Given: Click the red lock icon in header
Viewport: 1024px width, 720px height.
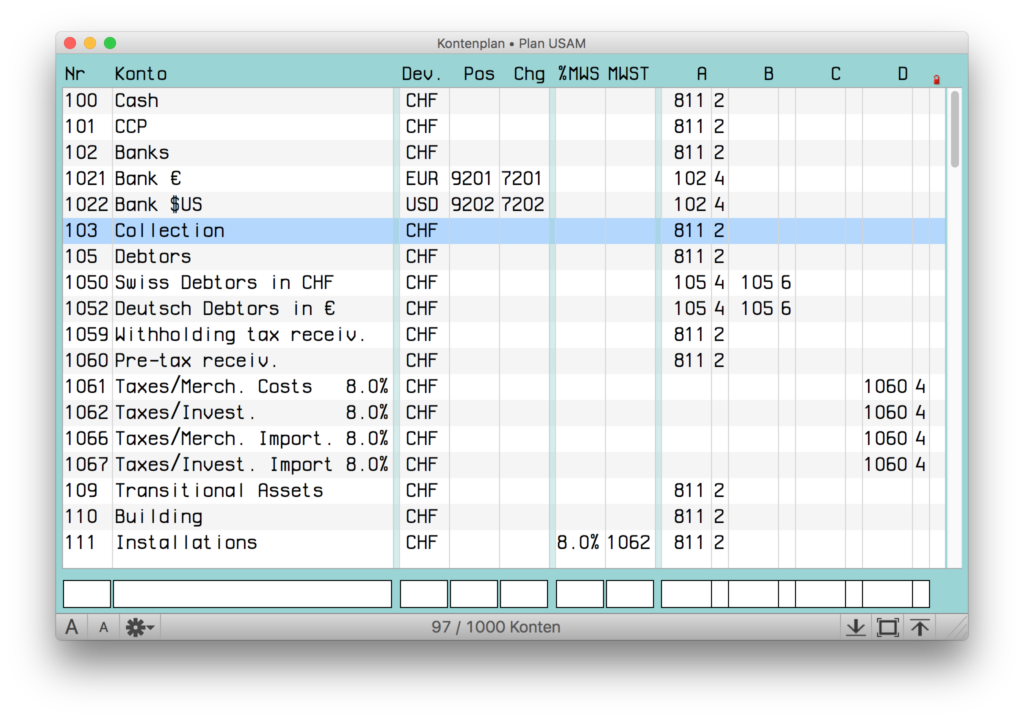Looking at the screenshot, I should point(936,79).
